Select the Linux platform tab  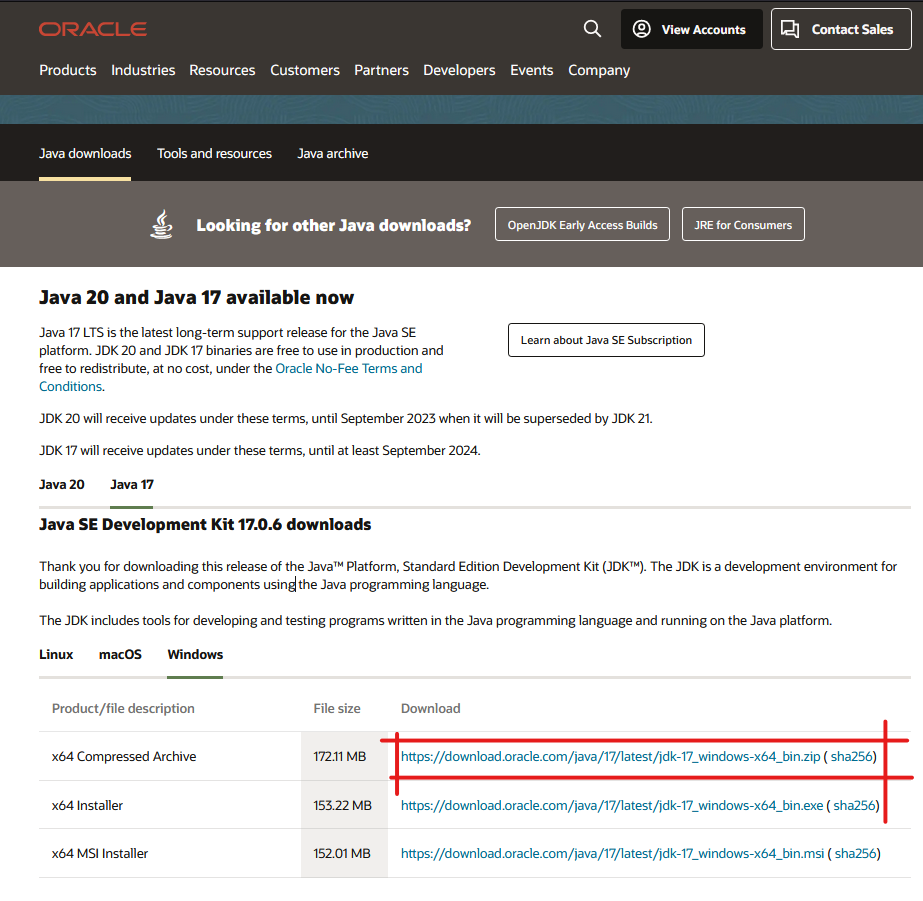[x=56, y=654]
